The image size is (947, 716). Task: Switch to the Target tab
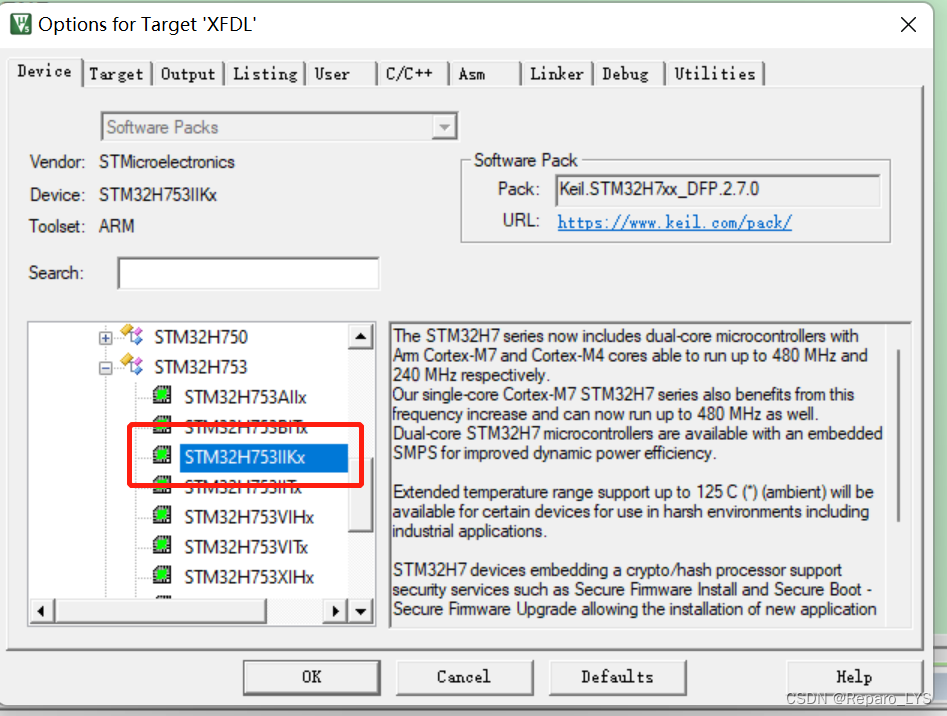[x=116, y=74]
